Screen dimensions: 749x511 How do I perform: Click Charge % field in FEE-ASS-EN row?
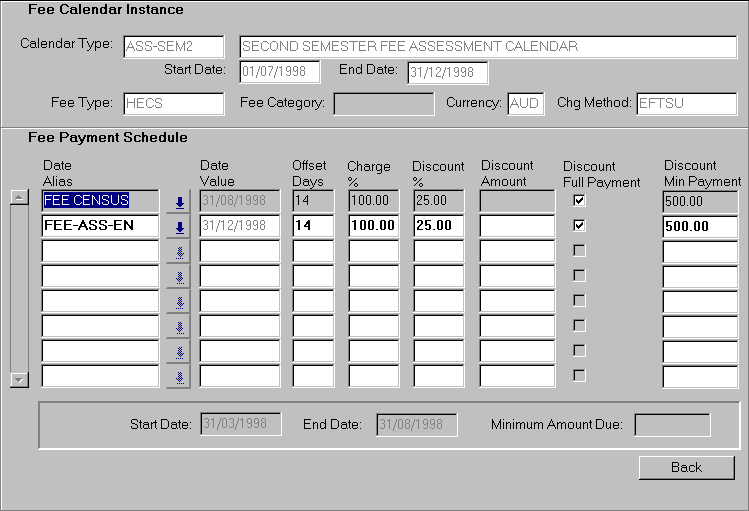[373, 227]
